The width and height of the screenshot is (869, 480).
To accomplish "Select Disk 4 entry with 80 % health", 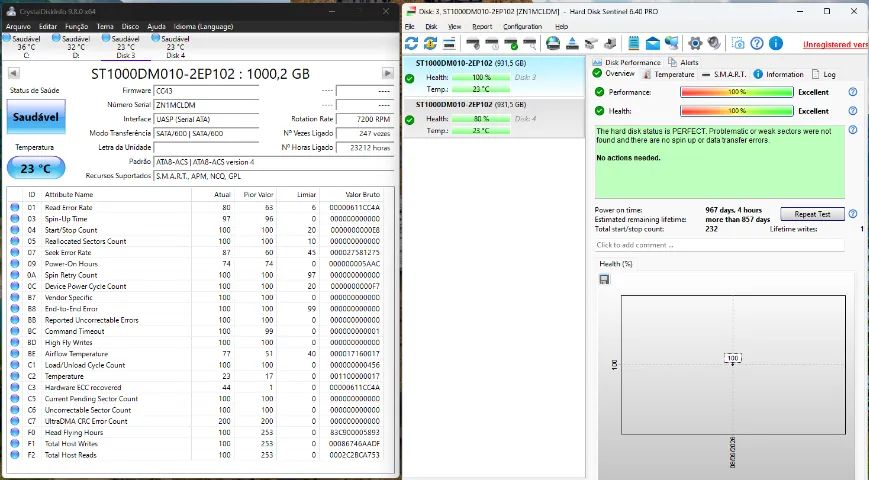I will point(493,118).
